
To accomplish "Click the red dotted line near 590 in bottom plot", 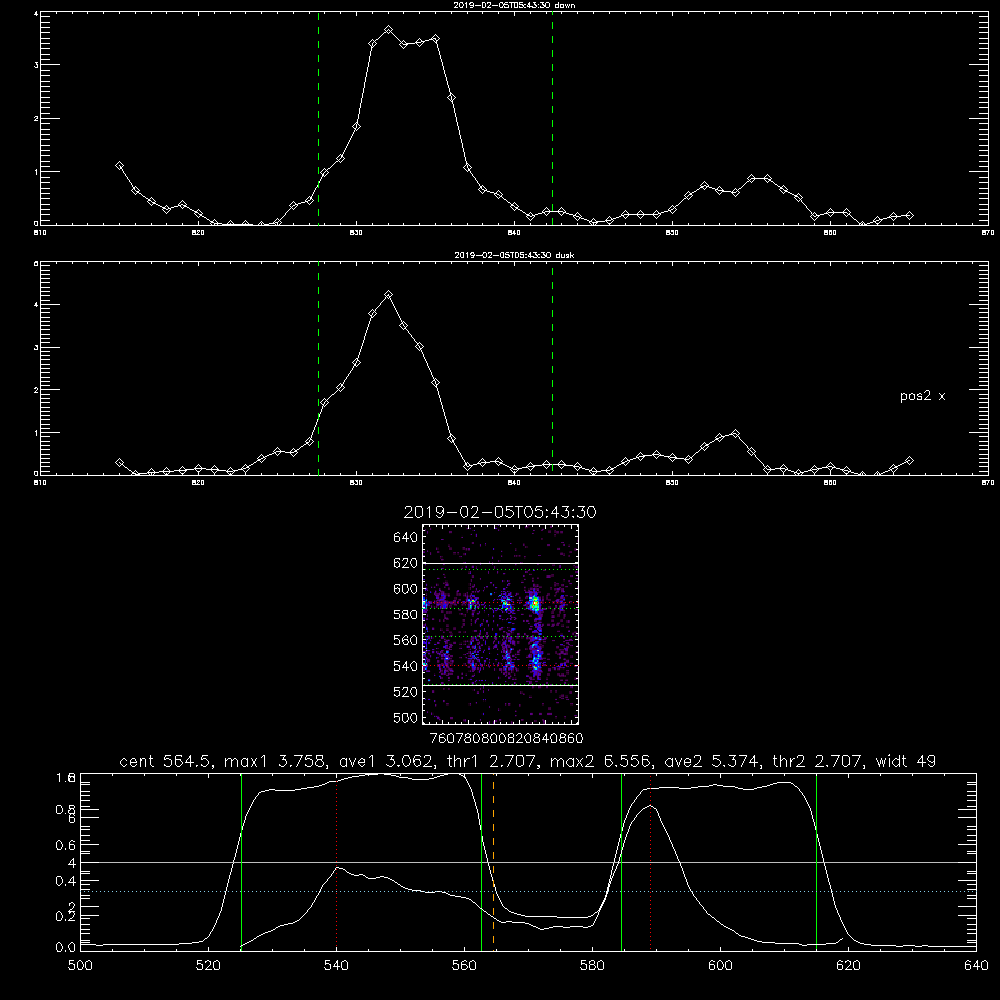I will [x=651, y=862].
